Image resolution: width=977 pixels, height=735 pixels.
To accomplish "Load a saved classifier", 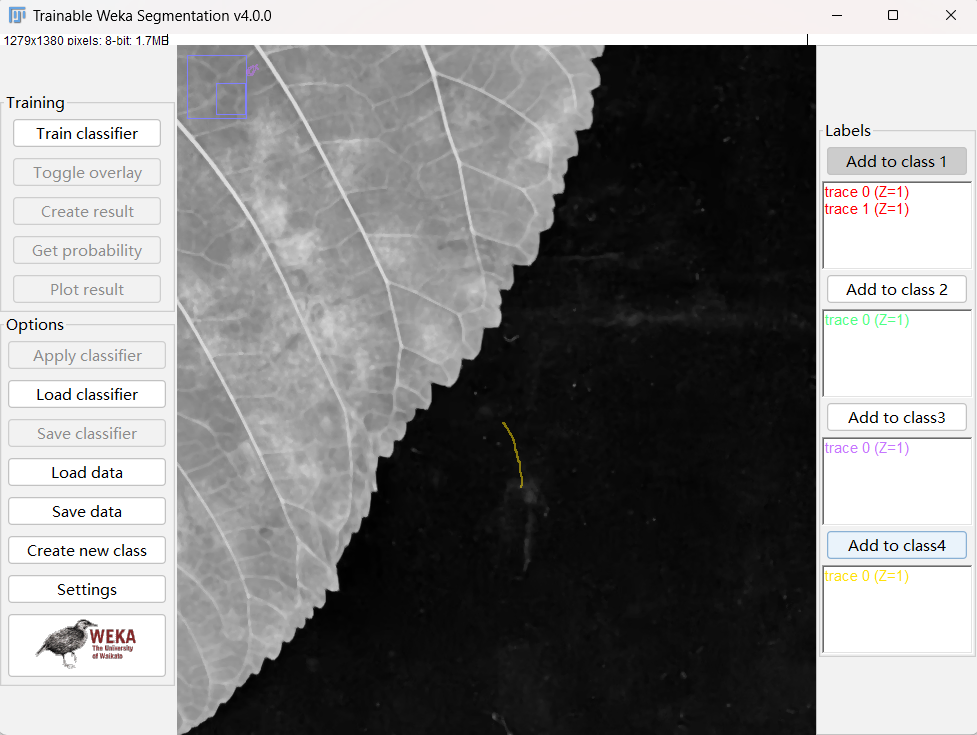I will tap(86, 394).
